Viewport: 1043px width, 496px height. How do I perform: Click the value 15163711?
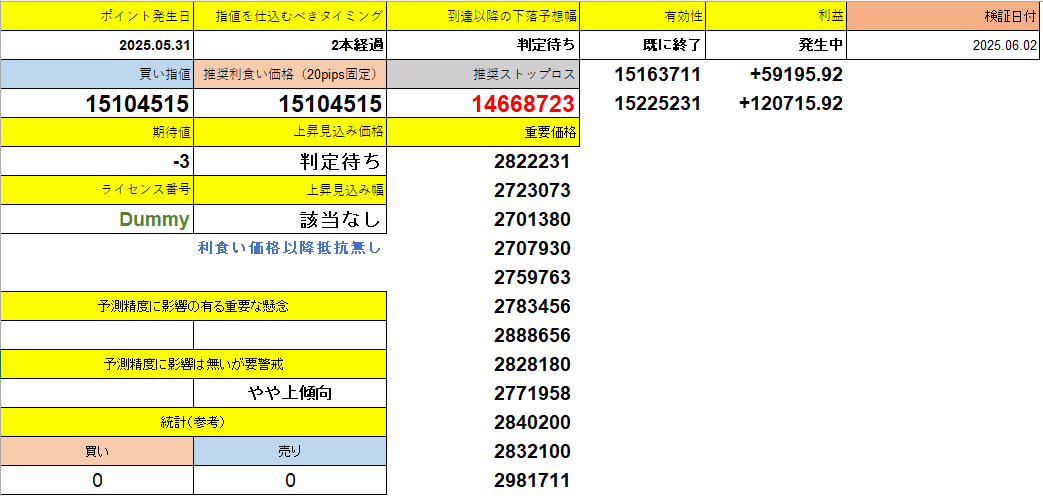(x=657, y=74)
